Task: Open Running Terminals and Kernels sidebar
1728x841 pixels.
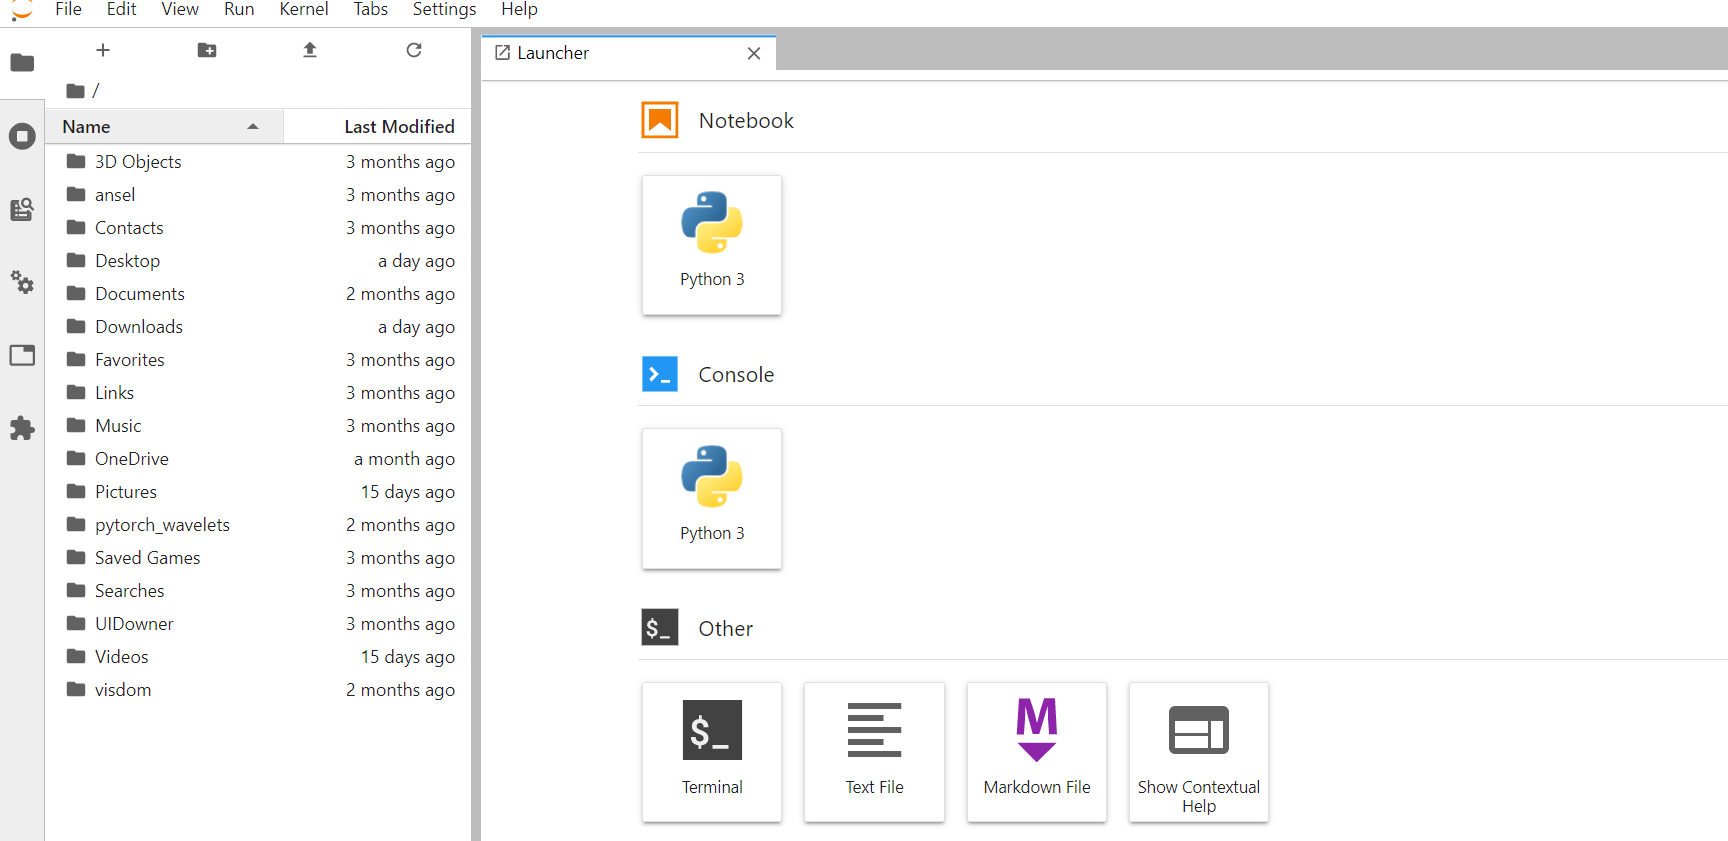Action: click(22, 136)
